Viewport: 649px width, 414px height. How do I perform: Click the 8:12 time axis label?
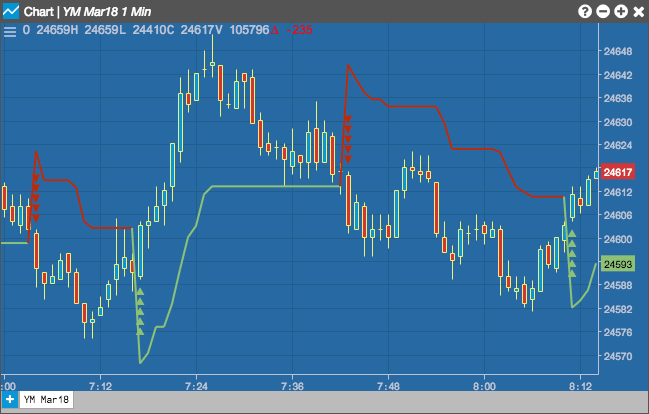(x=580, y=386)
